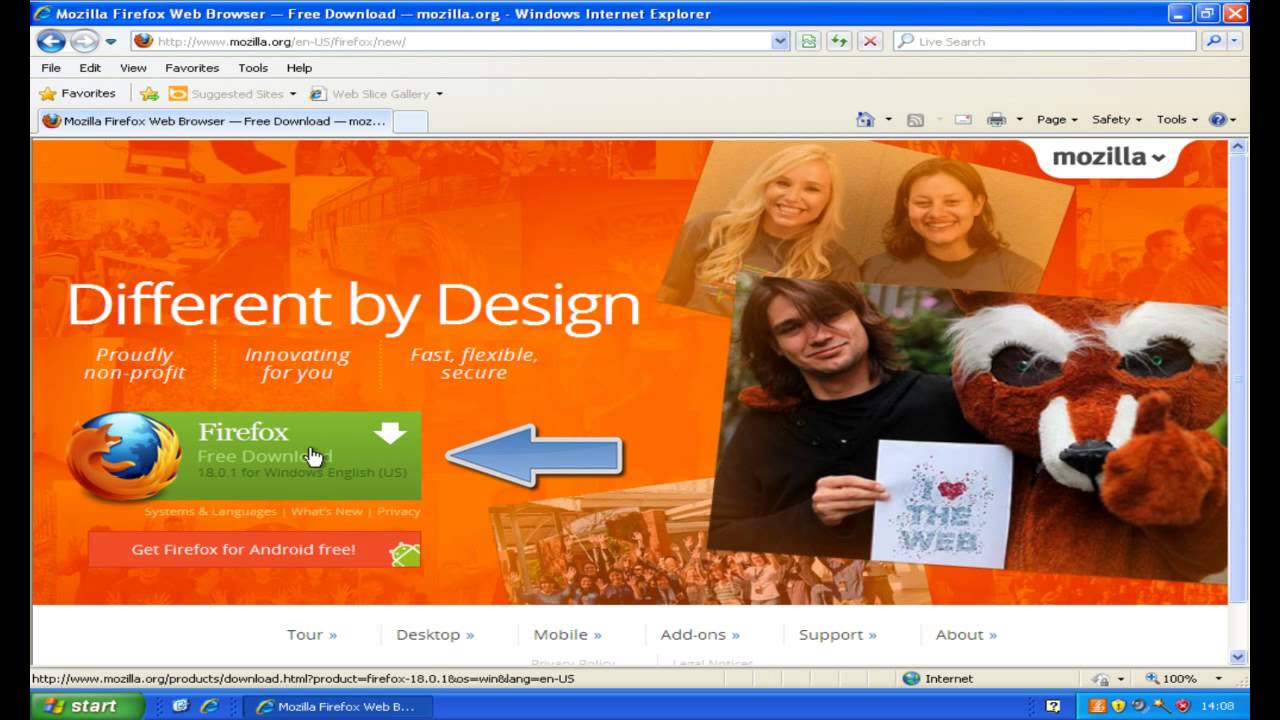The height and width of the screenshot is (720, 1280).
Task: Click the mozilla.org address bar field
Action: click(x=460, y=41)
